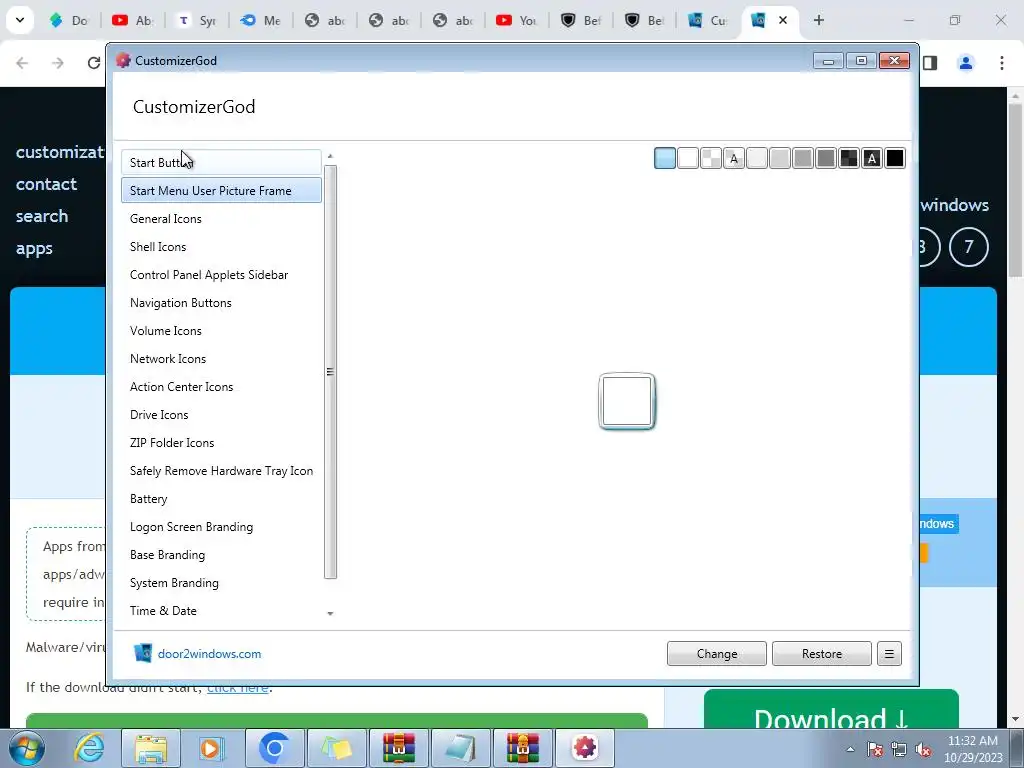Click the white user picture frame preview
The height and width of the screenshot is (768, 1024).
click(x=627, y=401)
